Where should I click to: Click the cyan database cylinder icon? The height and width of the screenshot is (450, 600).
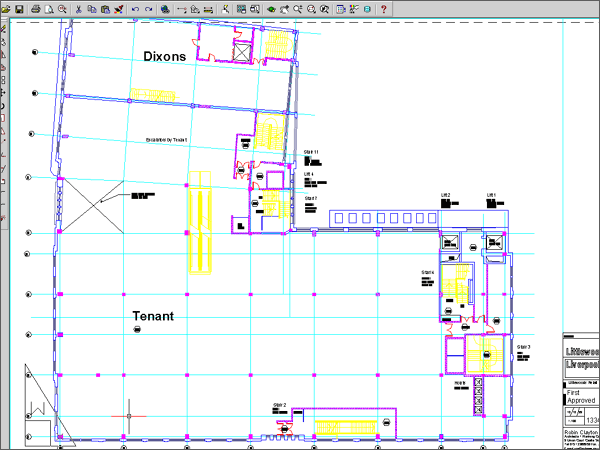pyautogui.click(x=367, y=9)
